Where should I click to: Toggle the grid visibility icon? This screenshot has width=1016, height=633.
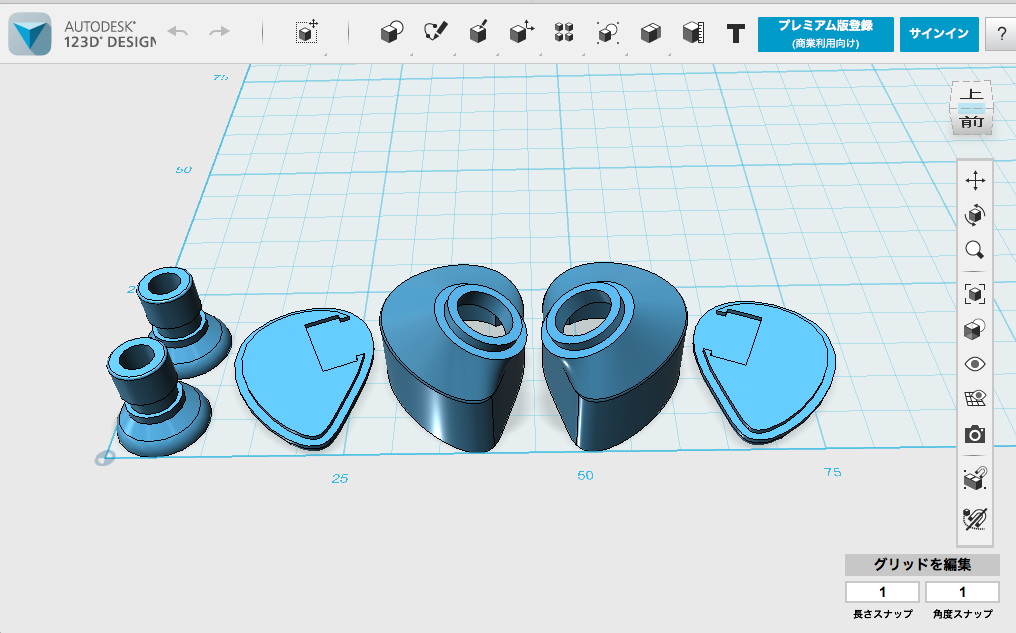(975, 398)
